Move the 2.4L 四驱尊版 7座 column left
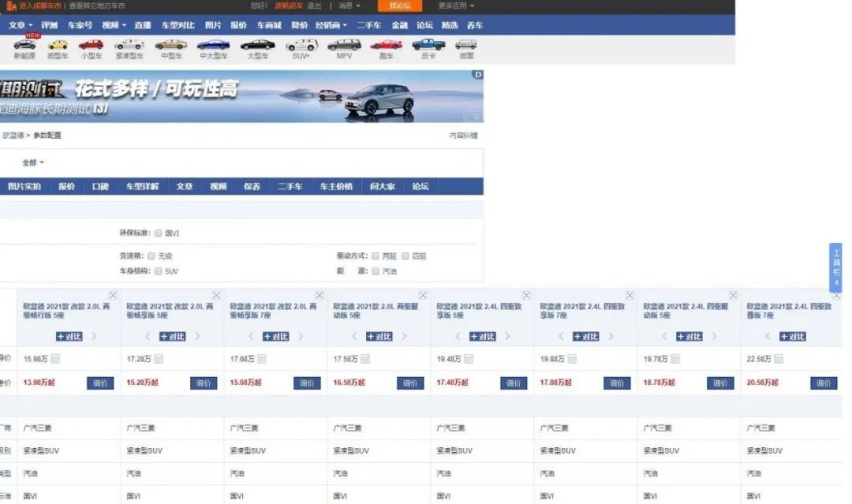Image resolution: width=852 pixels, height=504 pixels. [767, 337]
